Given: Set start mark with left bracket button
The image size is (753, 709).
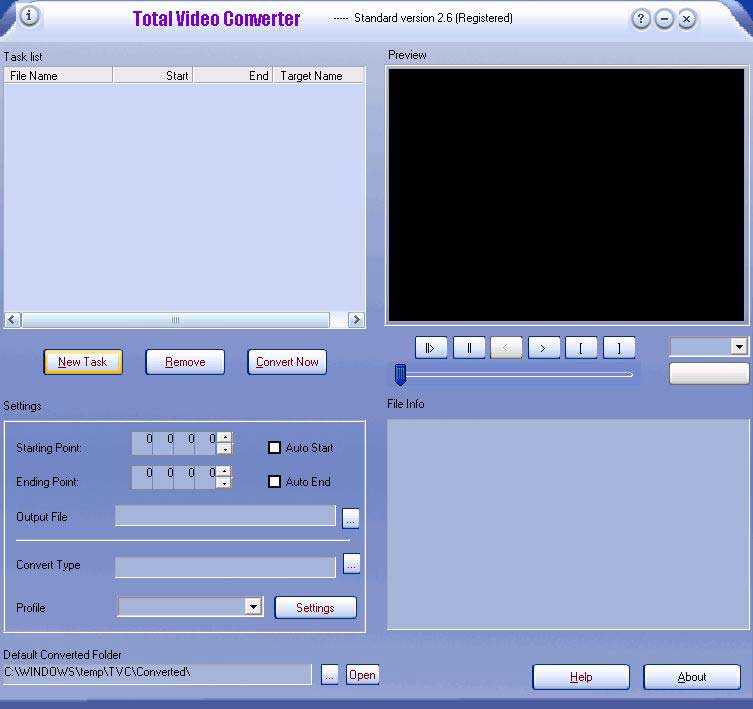Looking at the screenshot, I should 581,348.
